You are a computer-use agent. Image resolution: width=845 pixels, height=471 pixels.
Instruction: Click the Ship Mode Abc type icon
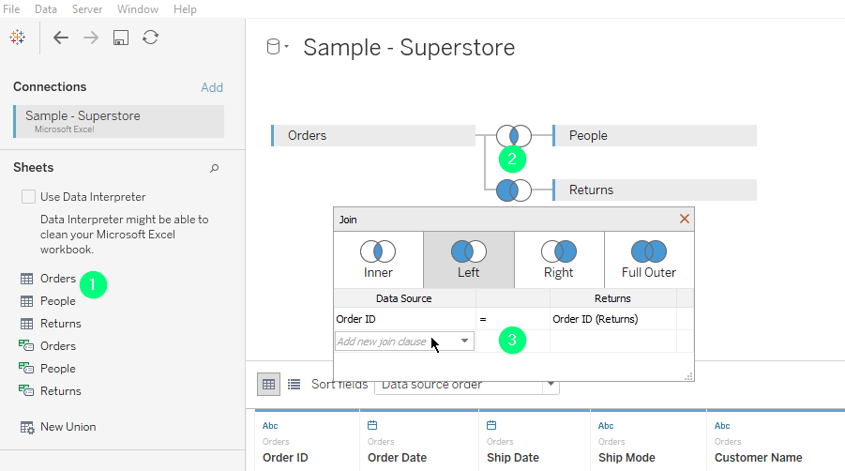(606, 426)
